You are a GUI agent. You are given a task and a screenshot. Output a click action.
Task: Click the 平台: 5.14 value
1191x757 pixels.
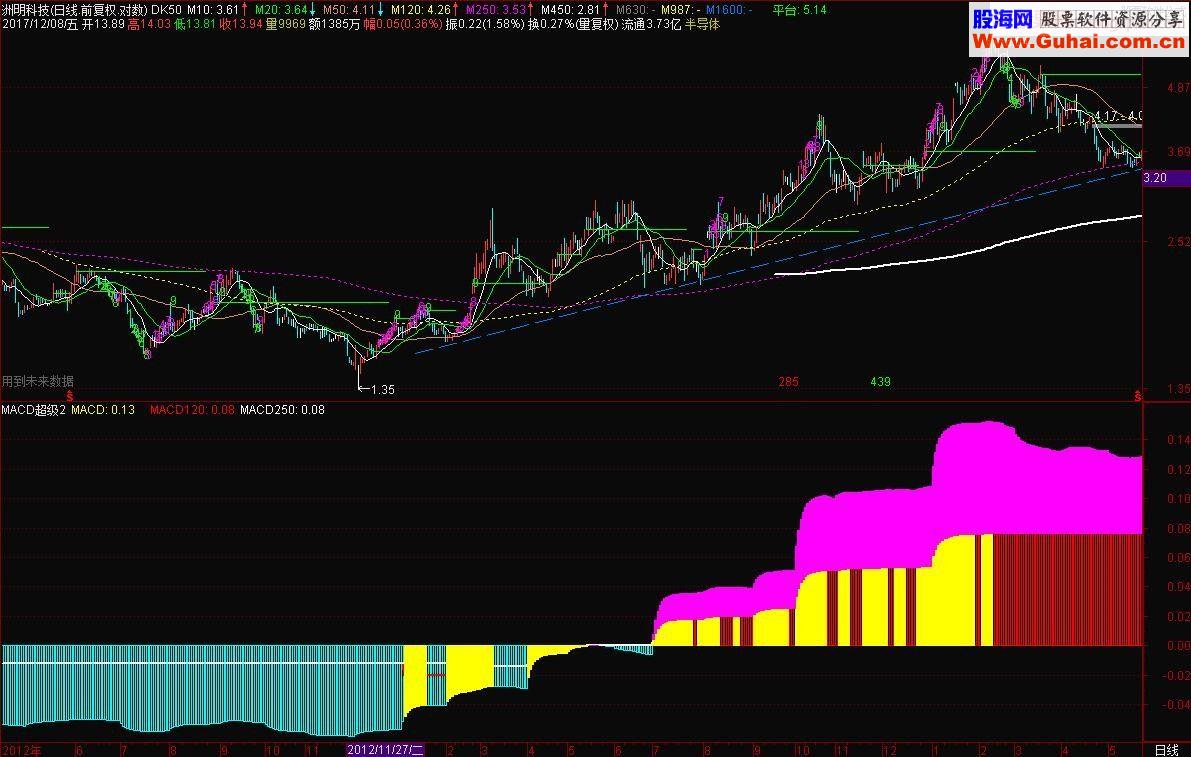[x=799, y=10]
